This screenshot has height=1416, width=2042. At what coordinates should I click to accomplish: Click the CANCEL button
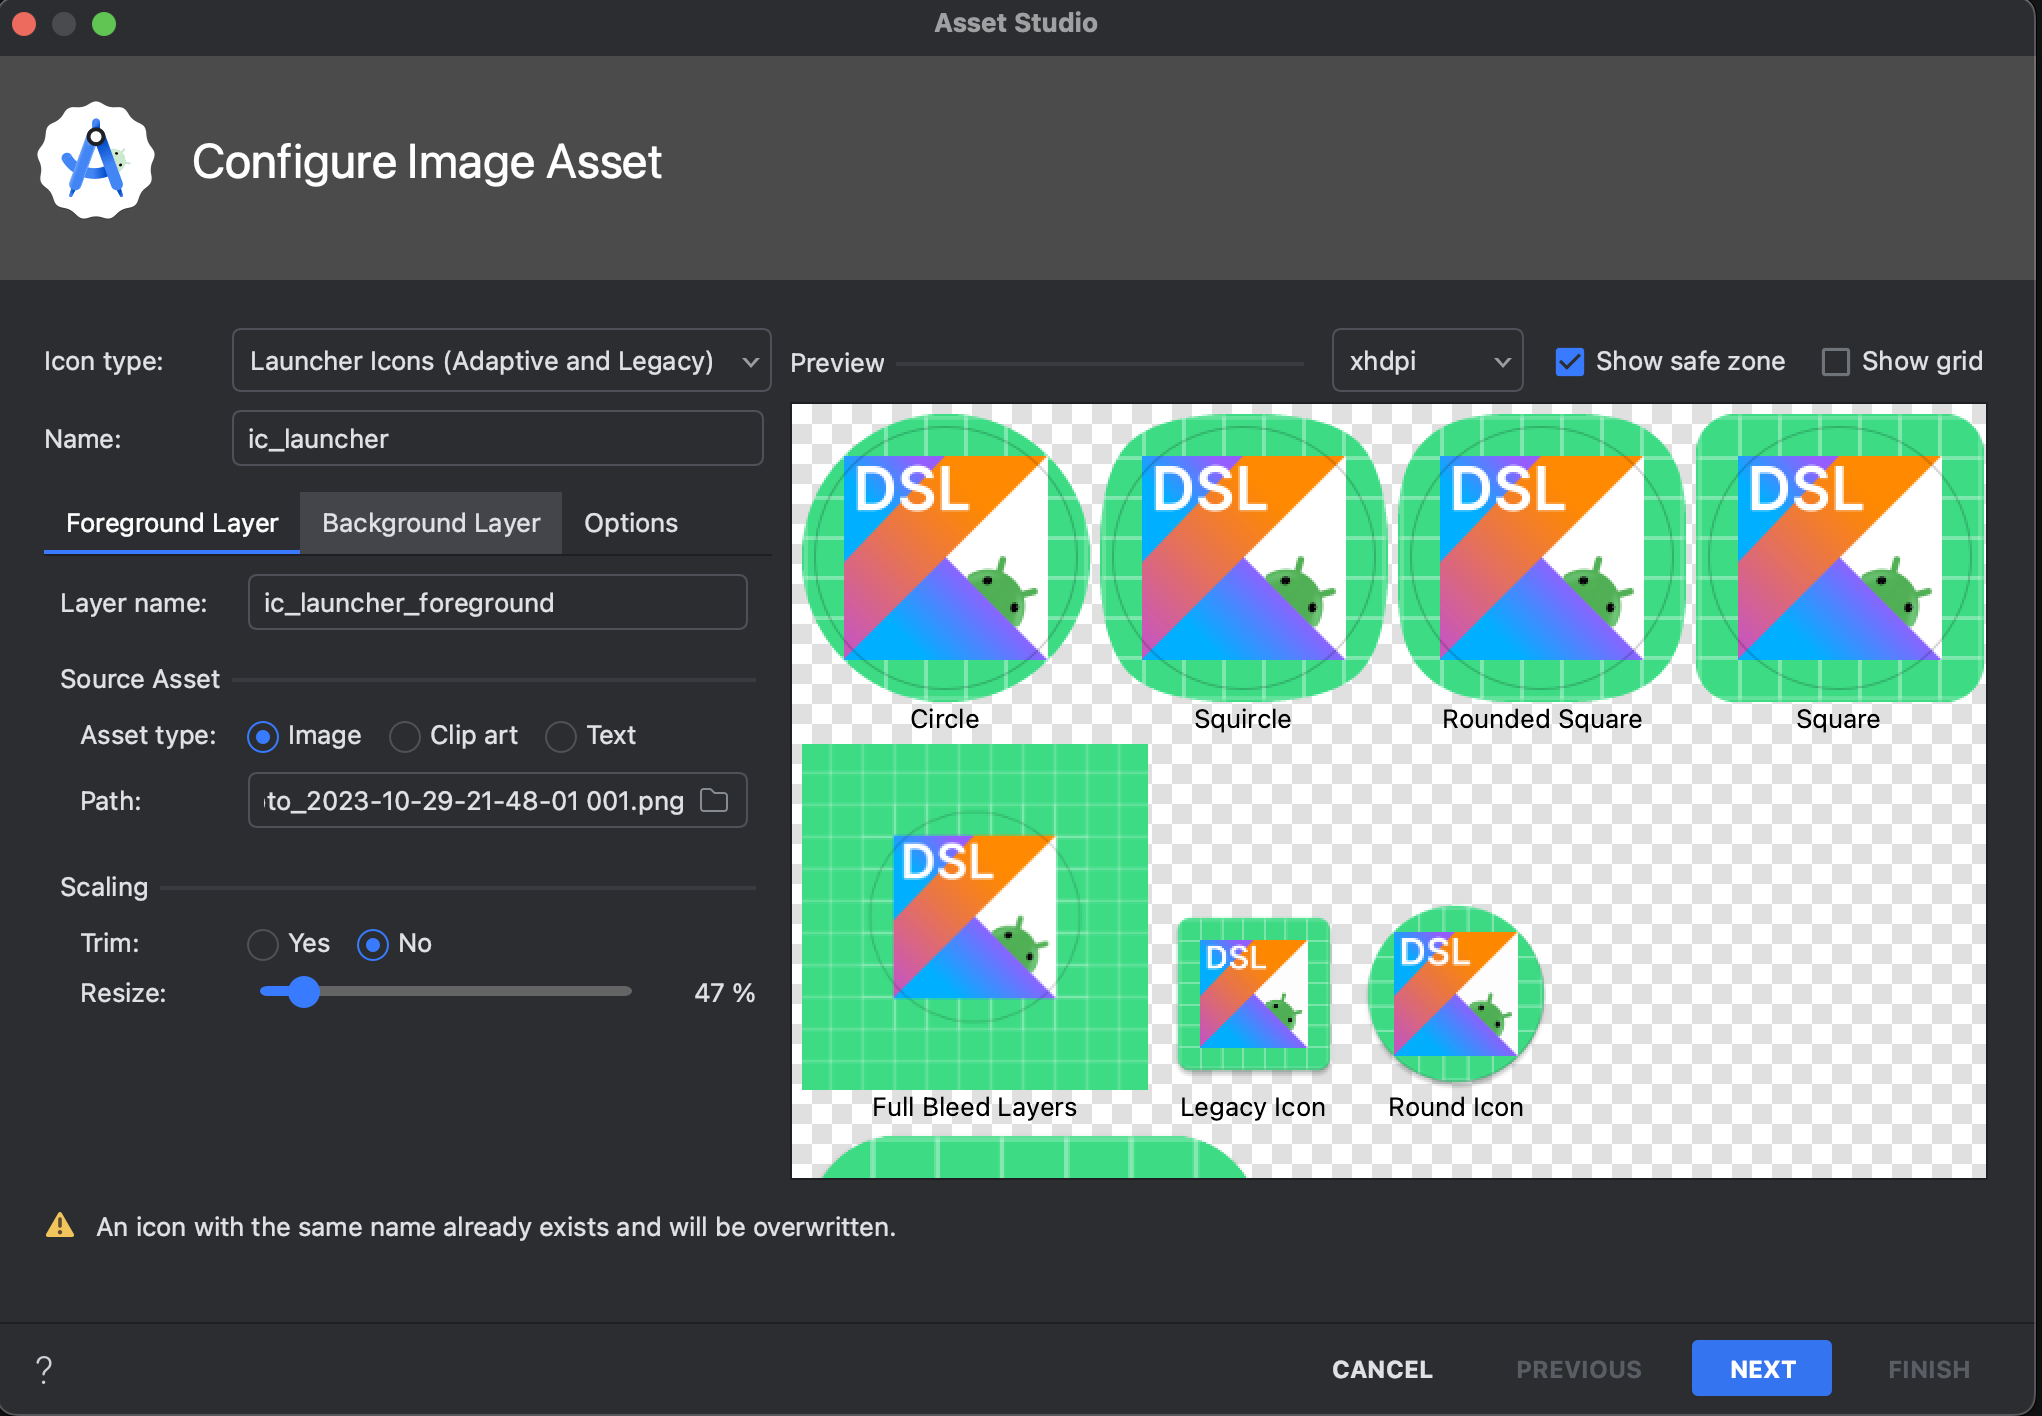(1382, 1369)
